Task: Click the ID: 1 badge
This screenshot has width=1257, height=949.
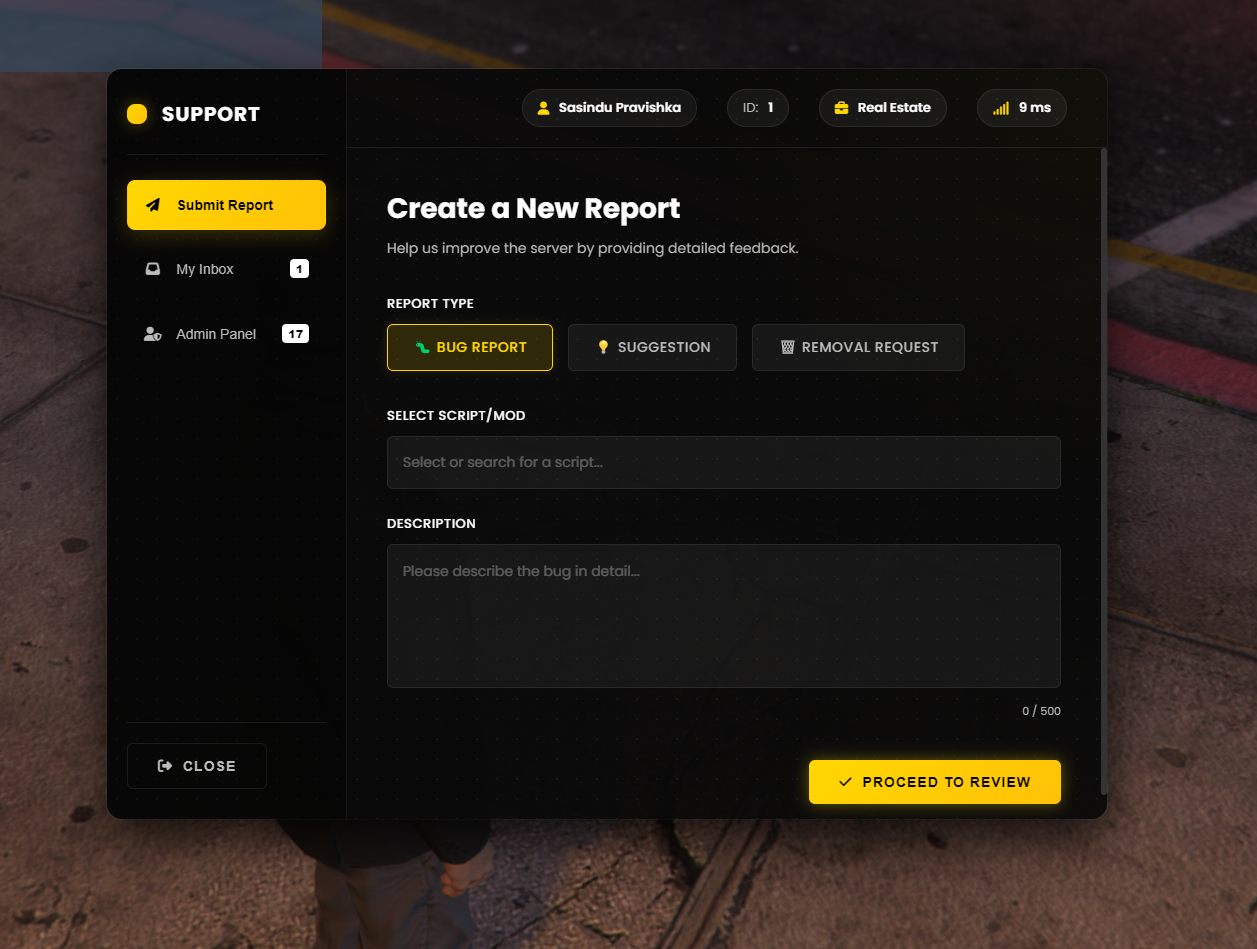Action: coord(758,108)
